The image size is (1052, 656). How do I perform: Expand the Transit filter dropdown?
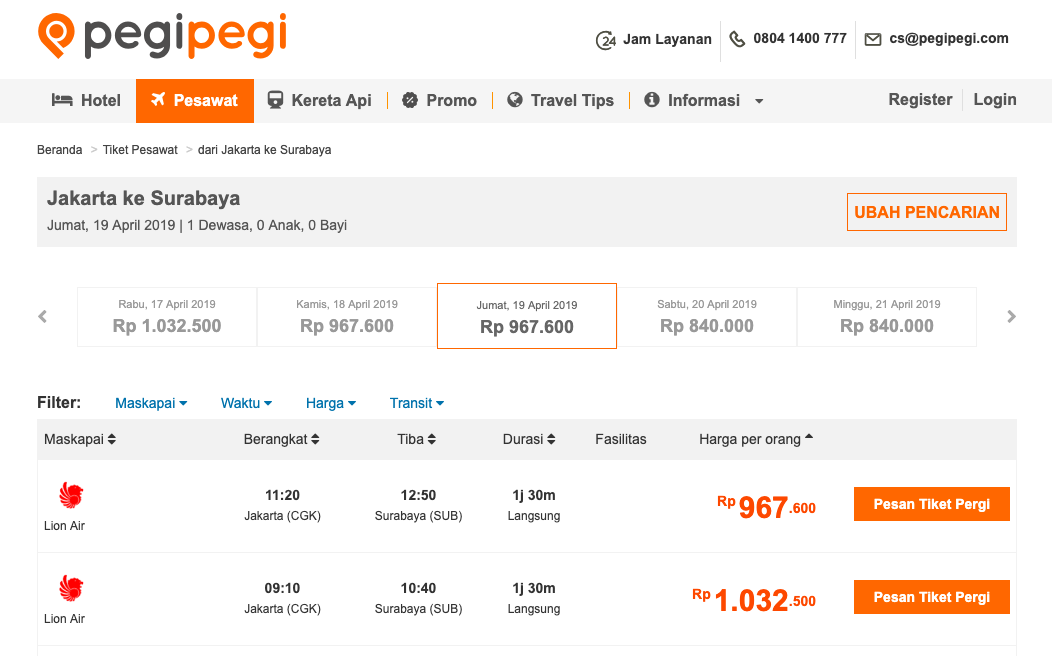click(417, 403)
